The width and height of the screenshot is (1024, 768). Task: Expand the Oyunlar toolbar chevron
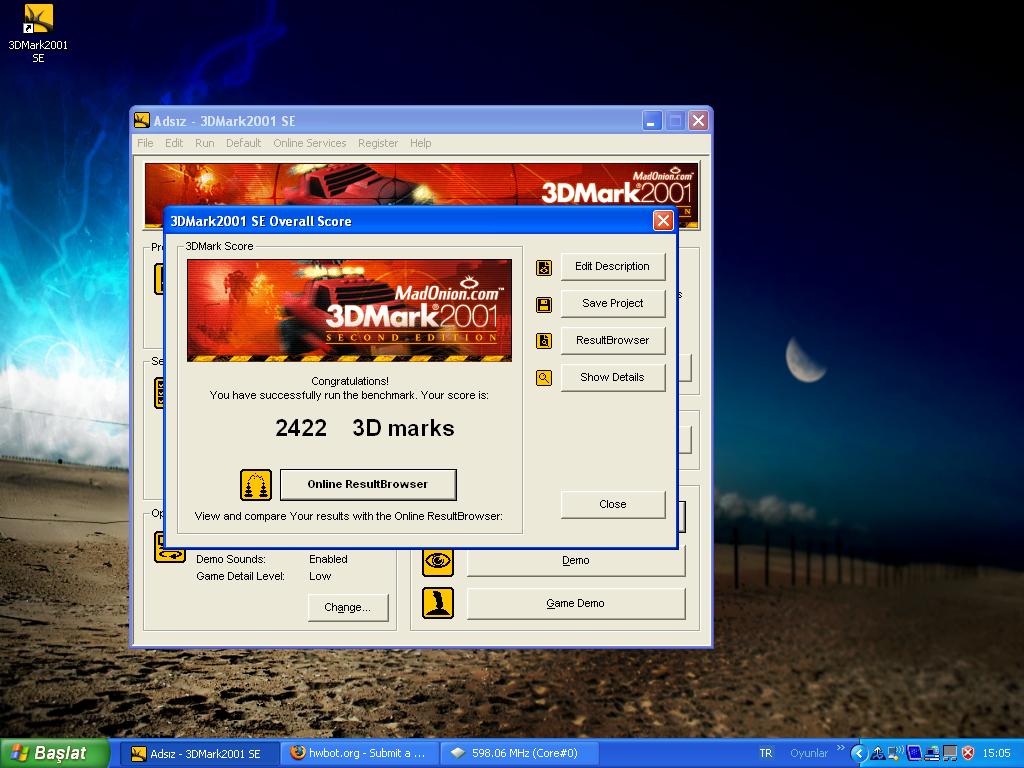pyautogui.click(x=840, y=748)
